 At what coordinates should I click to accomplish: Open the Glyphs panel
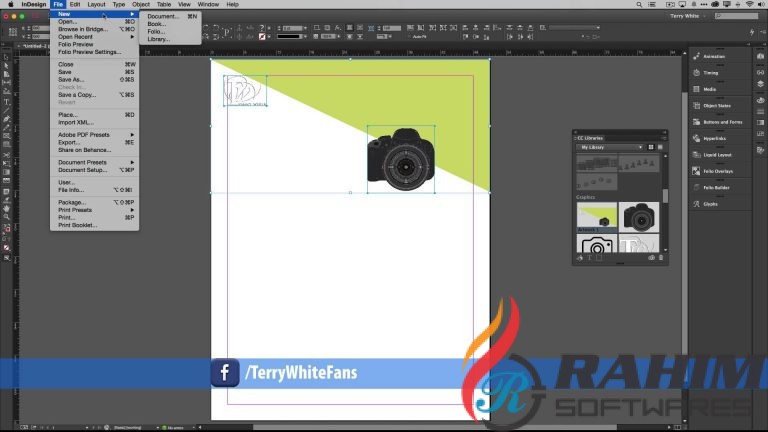point(710,204)
